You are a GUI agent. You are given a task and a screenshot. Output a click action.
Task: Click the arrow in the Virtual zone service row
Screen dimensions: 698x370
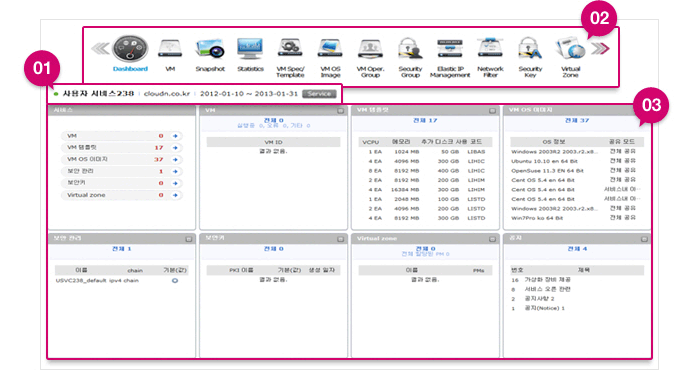pos(175,195)
